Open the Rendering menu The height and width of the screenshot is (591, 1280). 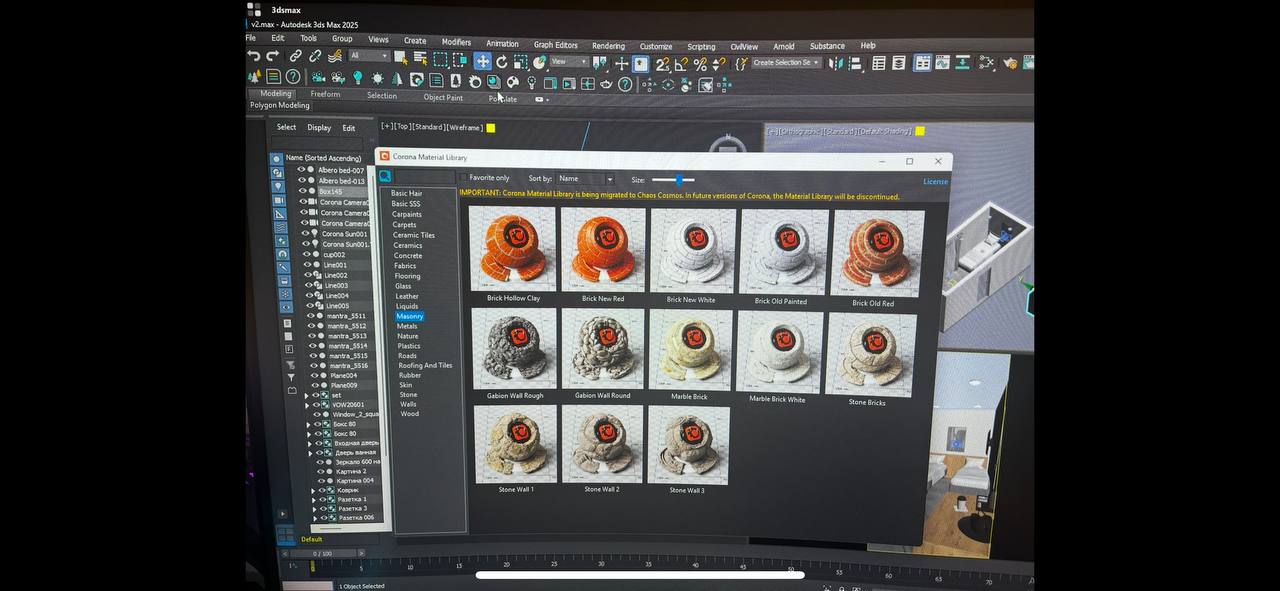point(608,45)
